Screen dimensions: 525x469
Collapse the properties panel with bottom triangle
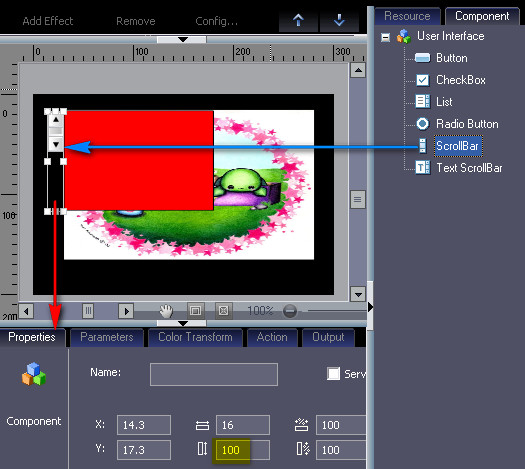click(182, 323)
